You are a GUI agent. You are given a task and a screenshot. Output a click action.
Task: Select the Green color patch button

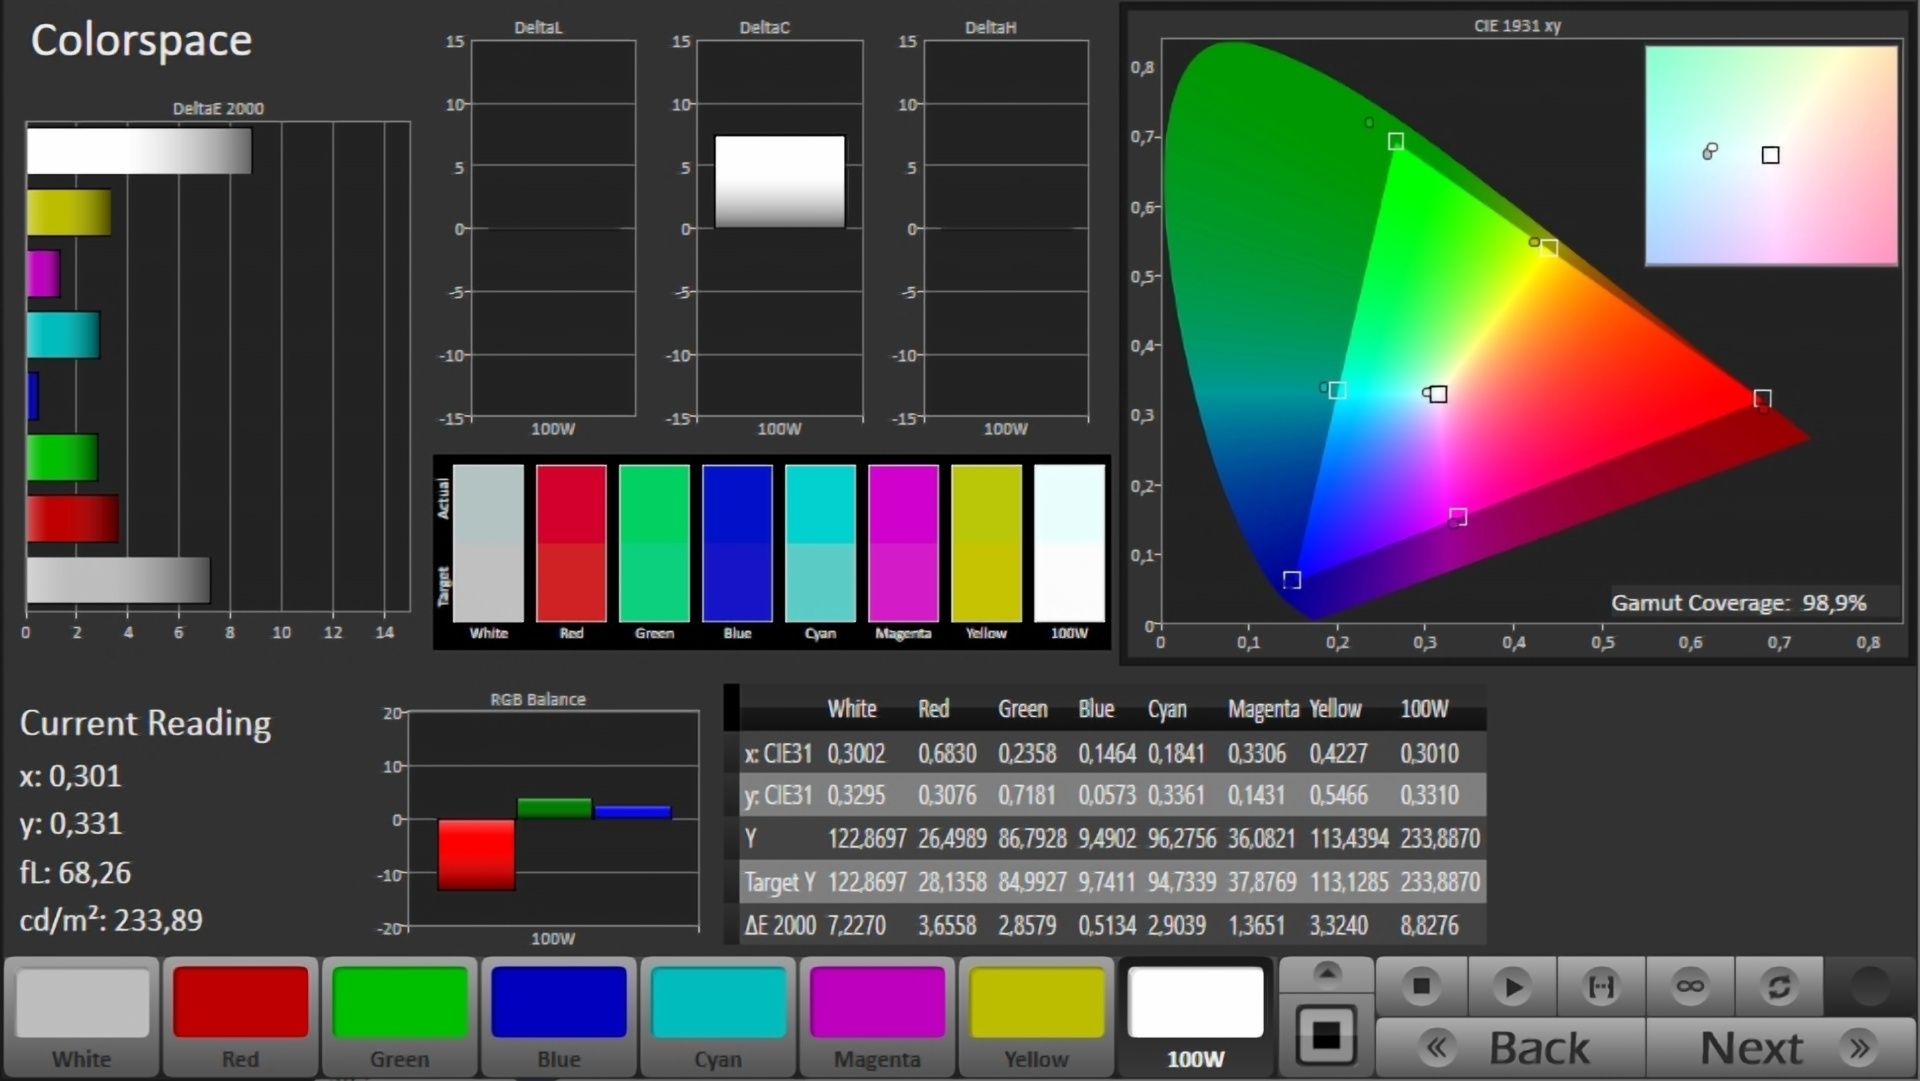click(400, 1016)
